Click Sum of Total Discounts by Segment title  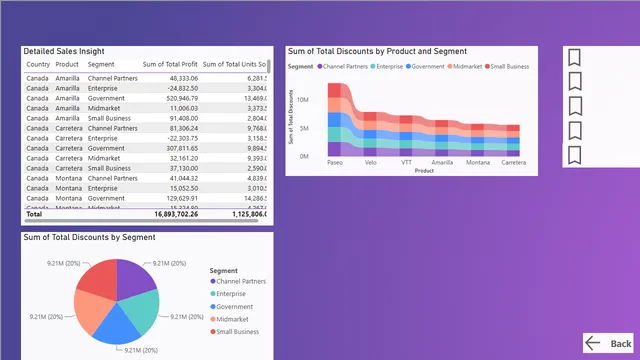[89, 237]
